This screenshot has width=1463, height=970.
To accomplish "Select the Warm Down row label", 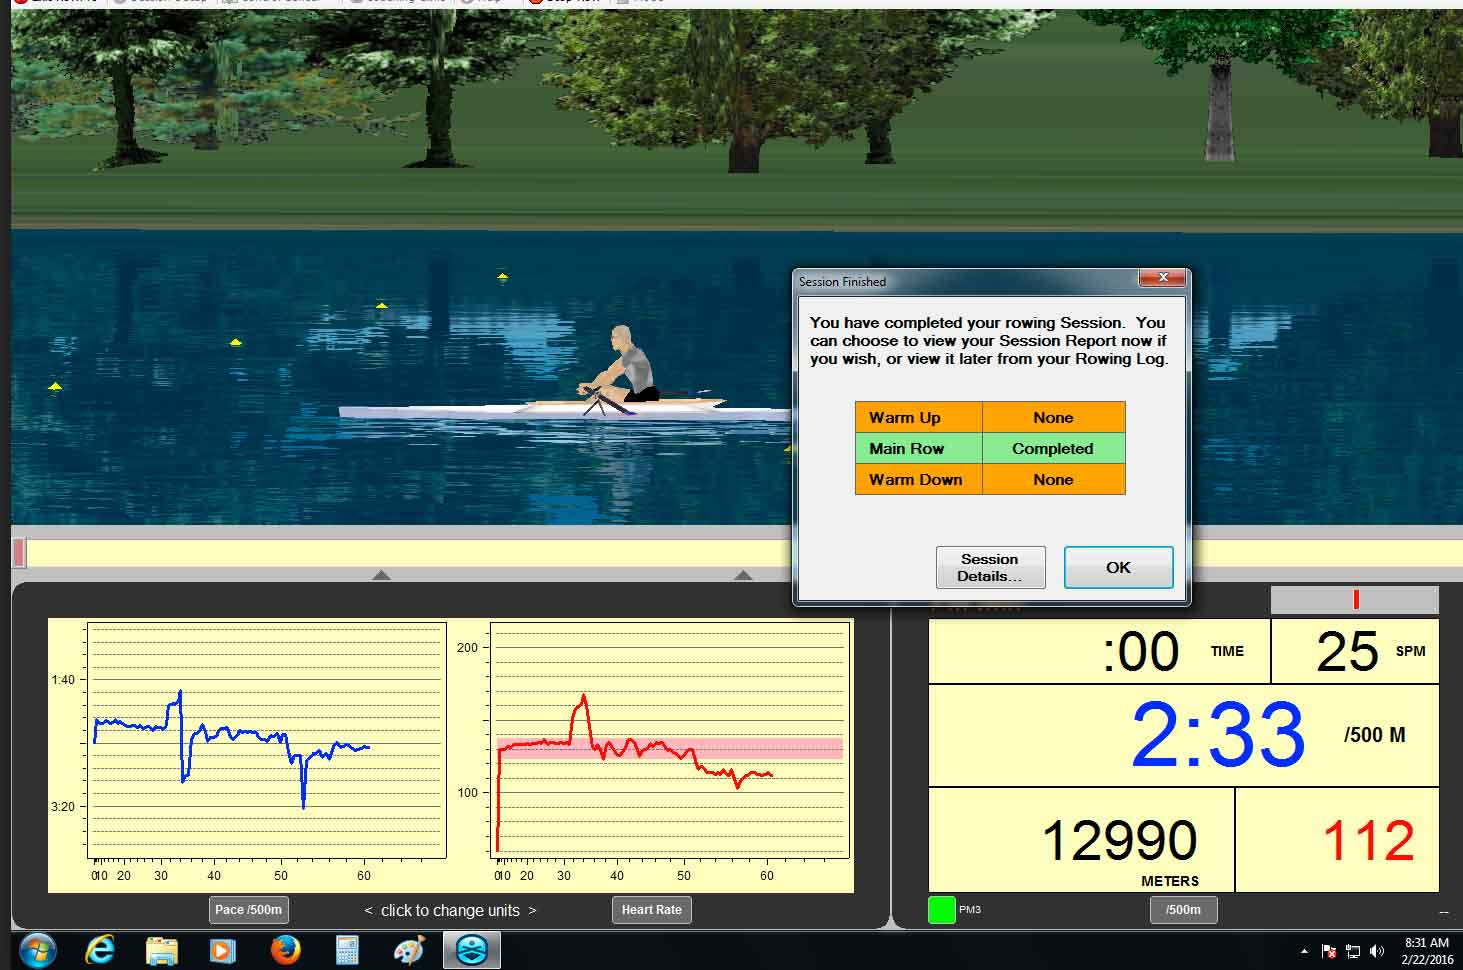I will [918, 479].
